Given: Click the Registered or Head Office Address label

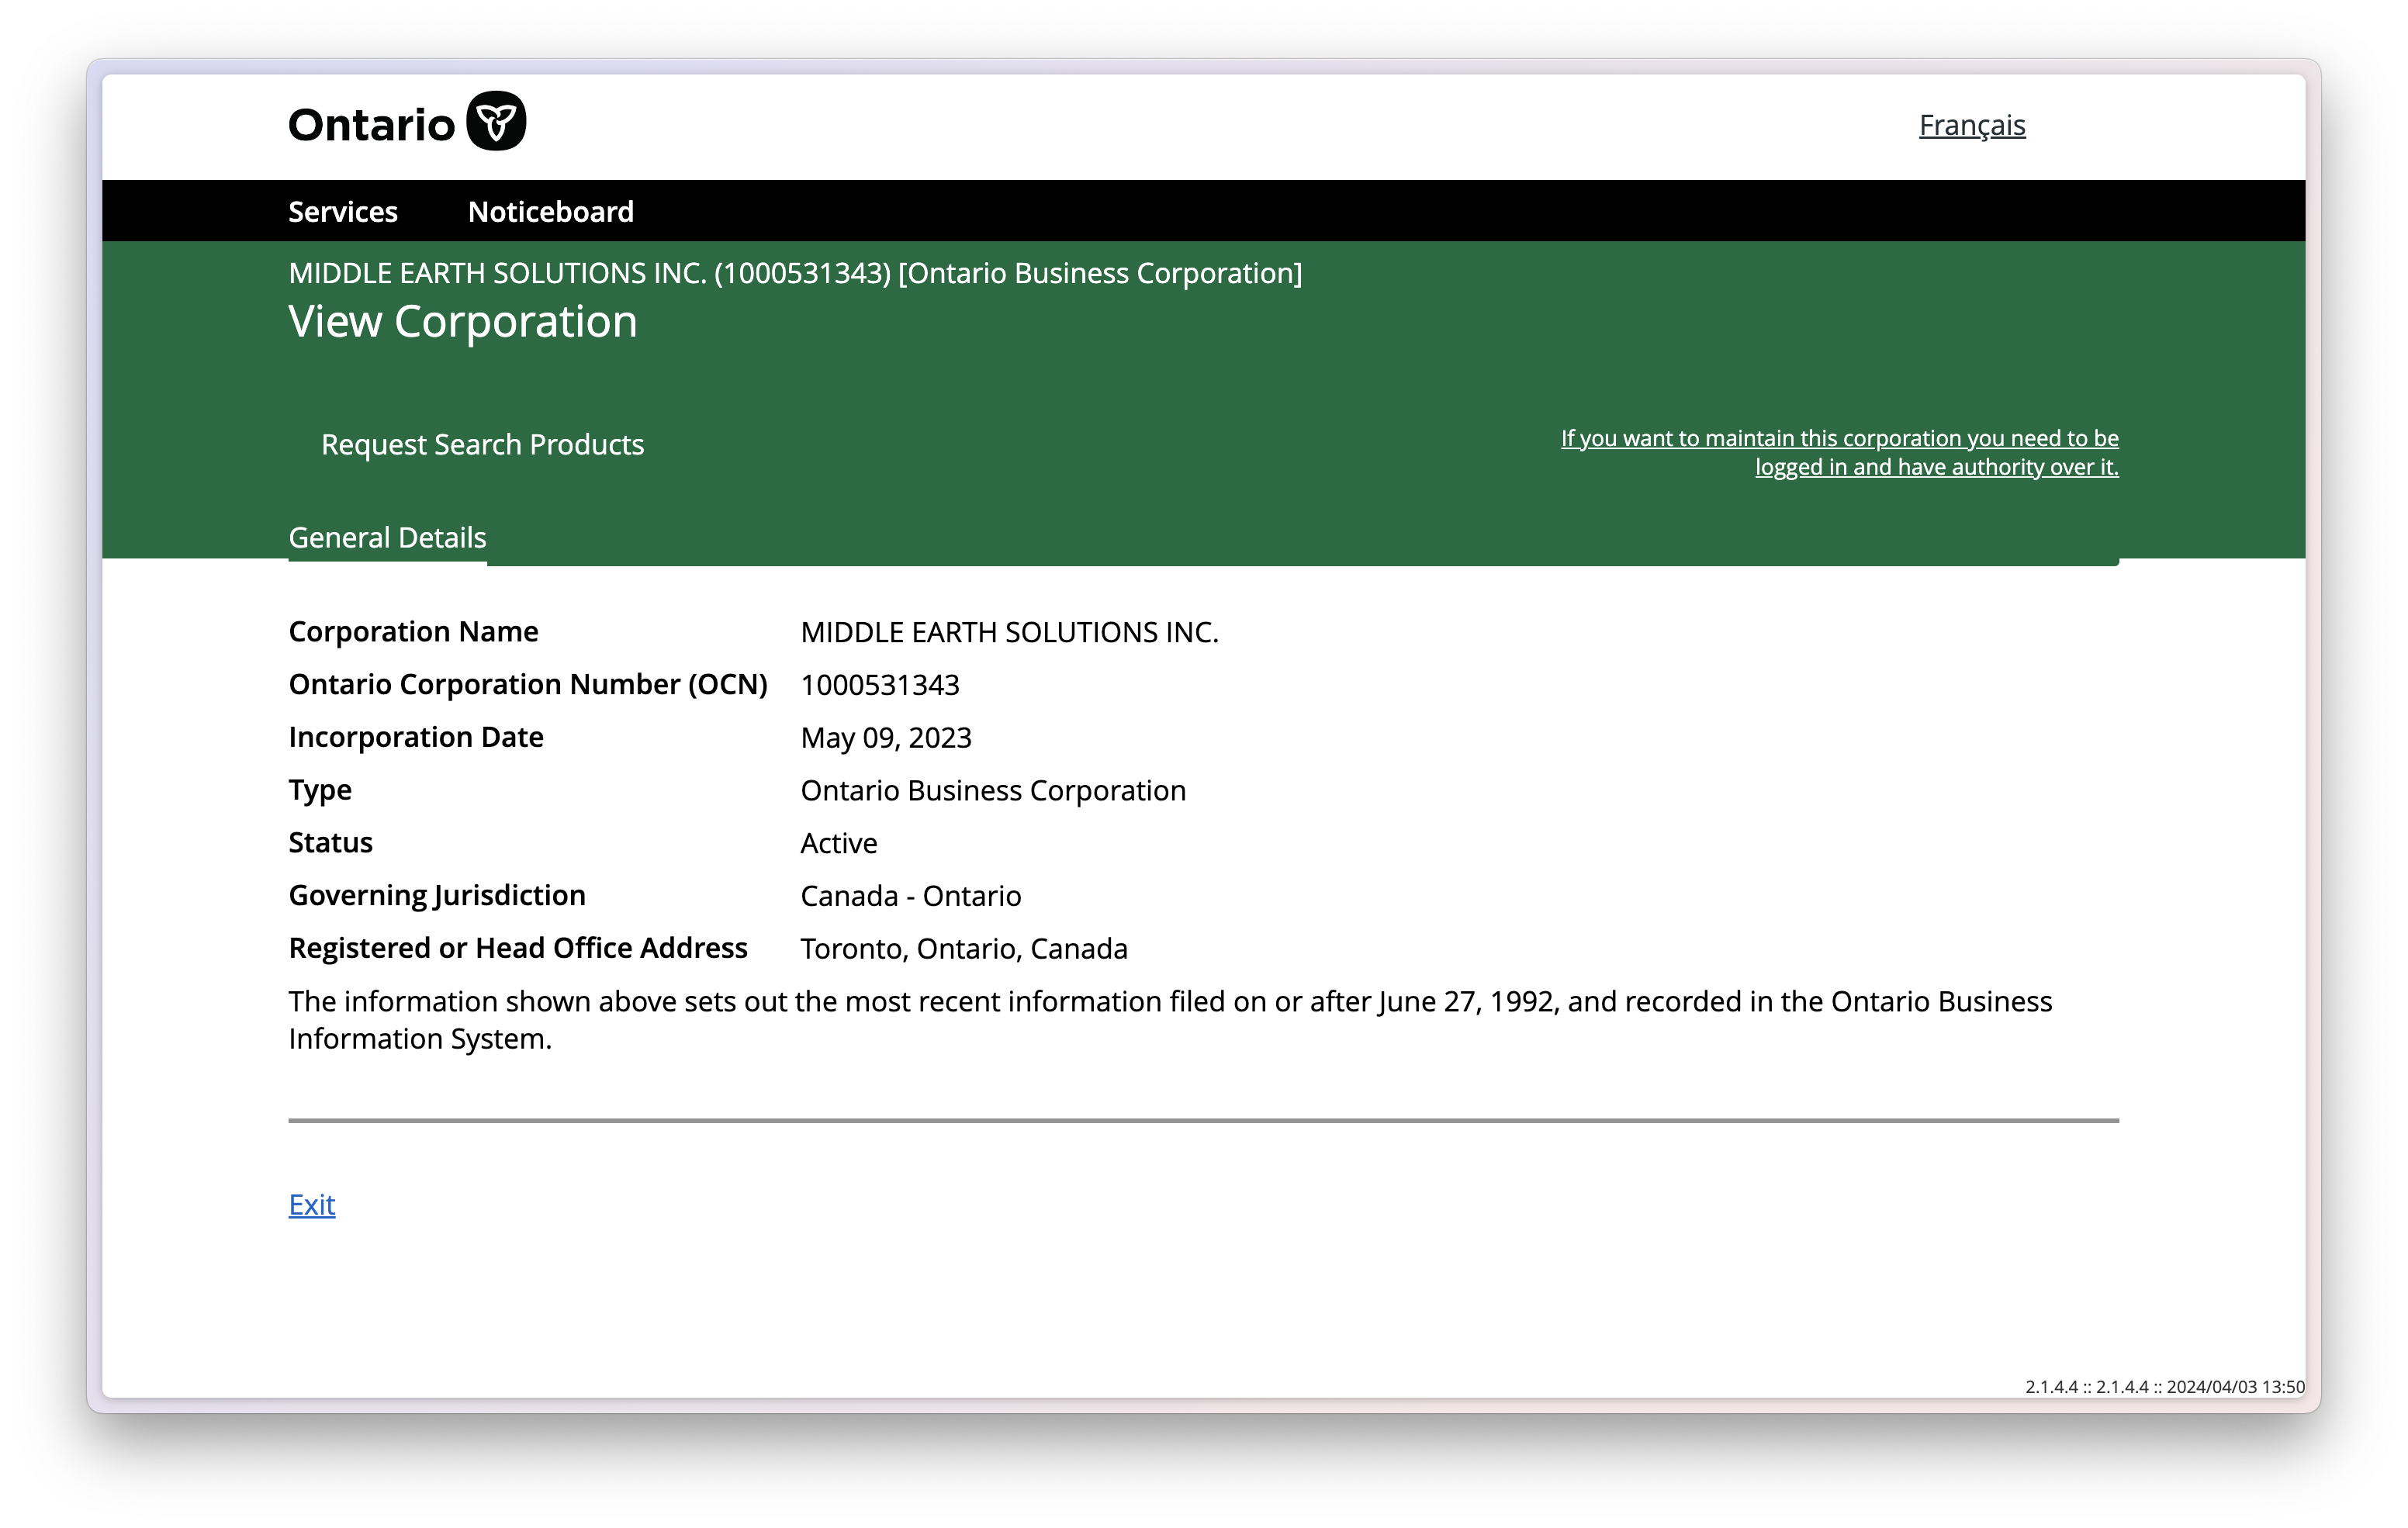Looking at the screenshot, I should coord(518,948).
